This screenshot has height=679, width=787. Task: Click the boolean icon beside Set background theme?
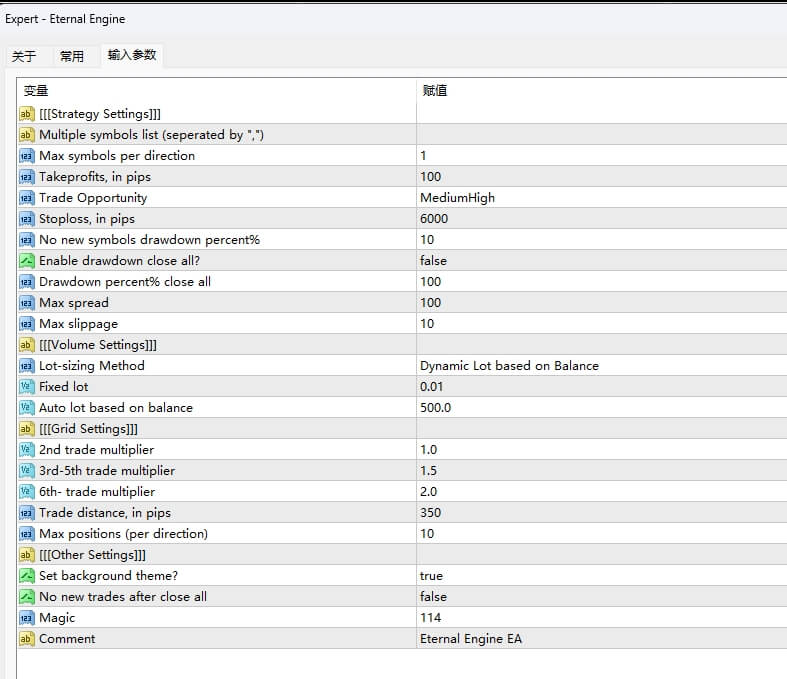click(x=27, y=576)
